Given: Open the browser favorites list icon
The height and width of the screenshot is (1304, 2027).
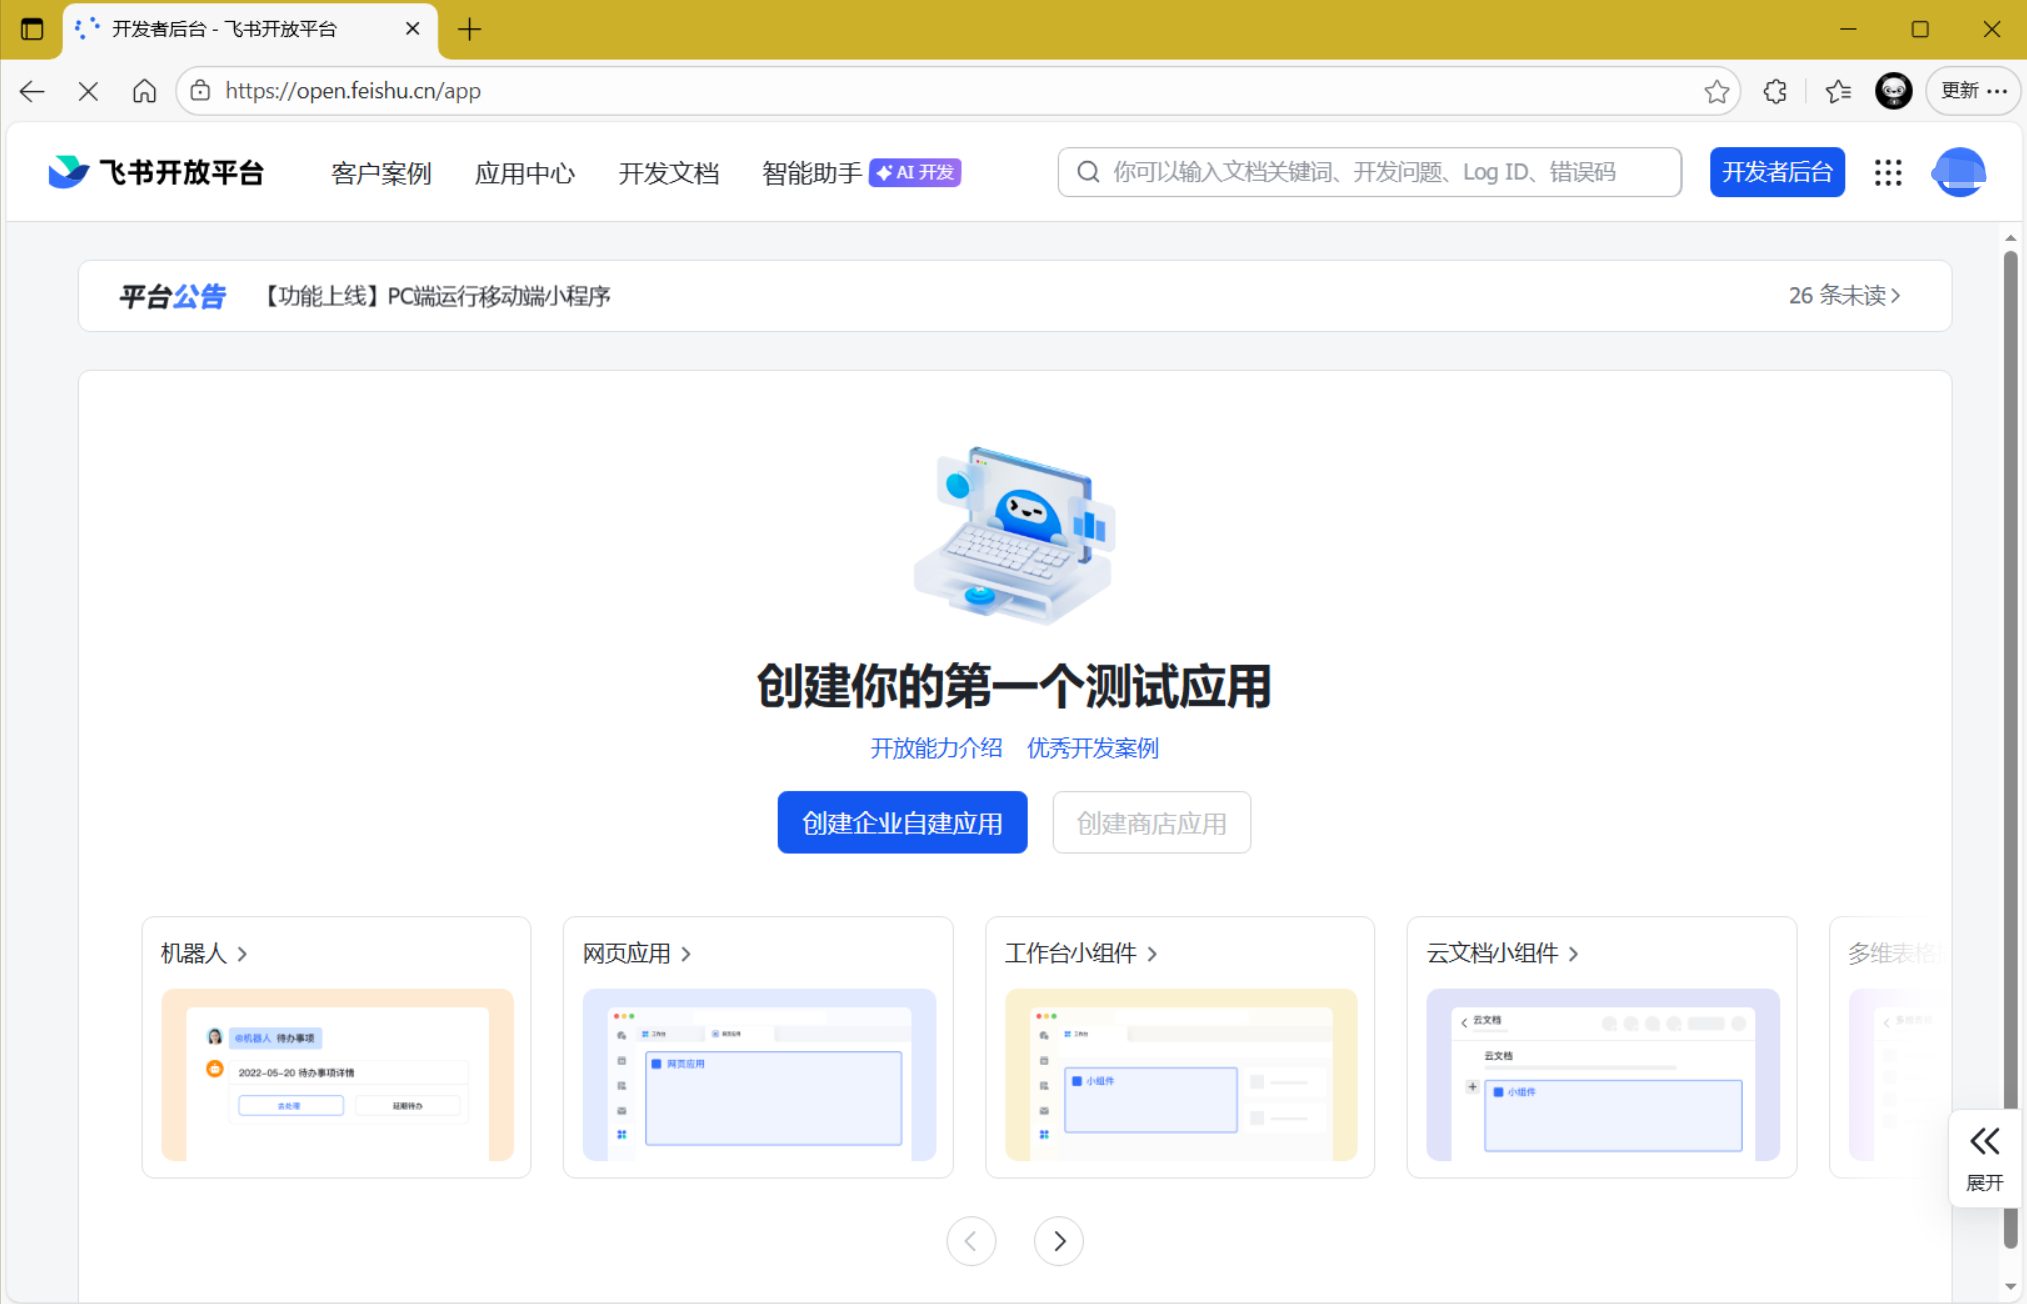Looking at the screenshot, I should tap(1837, 91).
